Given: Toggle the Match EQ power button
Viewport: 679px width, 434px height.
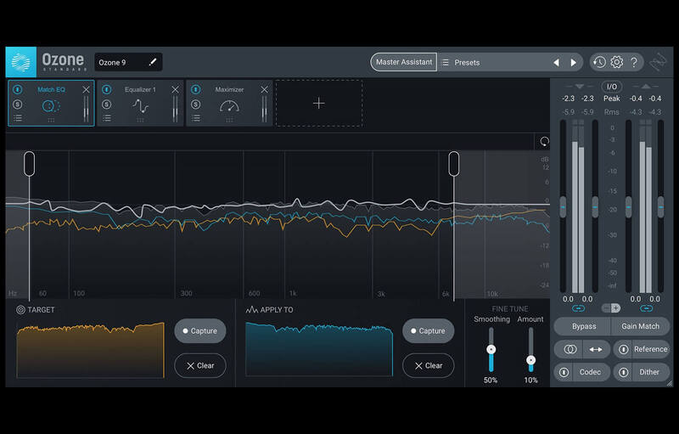Looking at the screenshot, I should click(x=17, y=89).
